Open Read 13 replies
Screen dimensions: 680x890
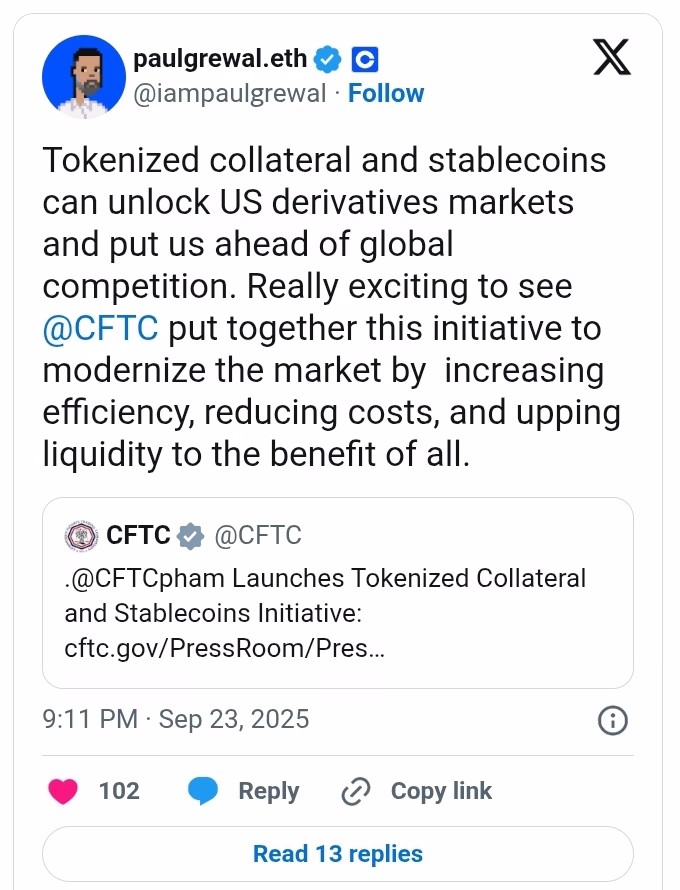338,854
